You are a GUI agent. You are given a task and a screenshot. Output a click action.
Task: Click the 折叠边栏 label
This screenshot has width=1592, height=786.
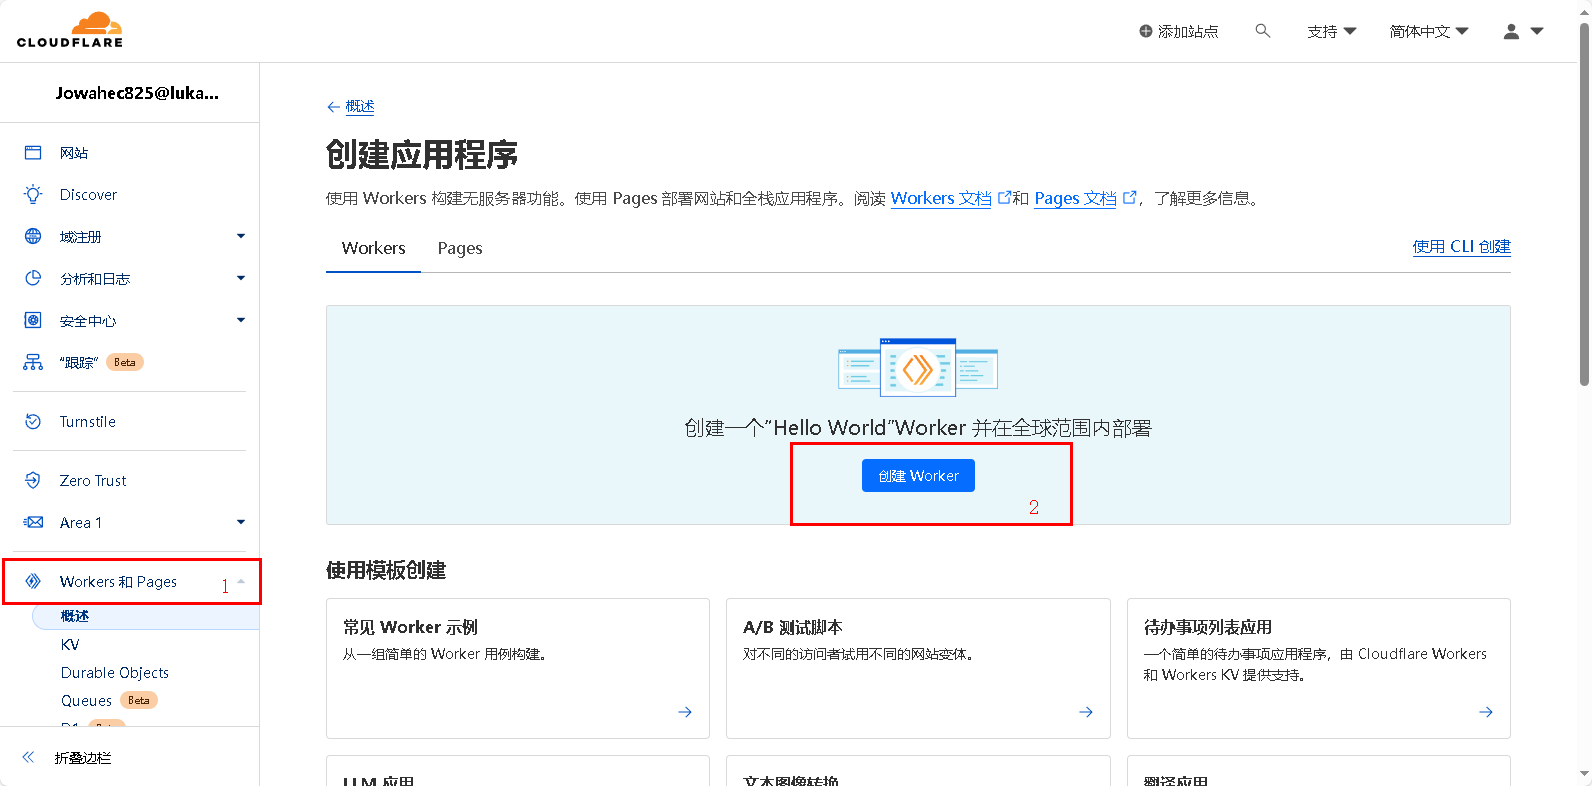[83, 758]
